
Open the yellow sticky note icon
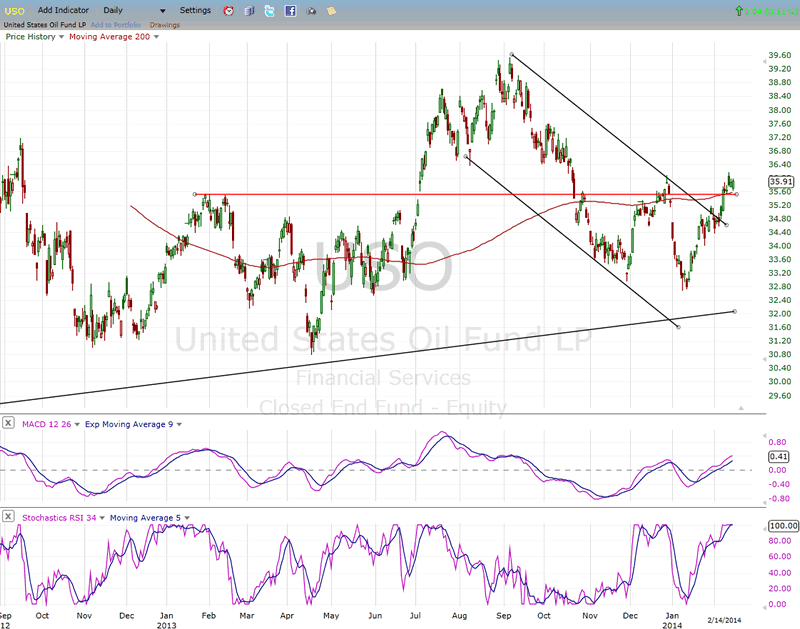[x=332, y=11]
